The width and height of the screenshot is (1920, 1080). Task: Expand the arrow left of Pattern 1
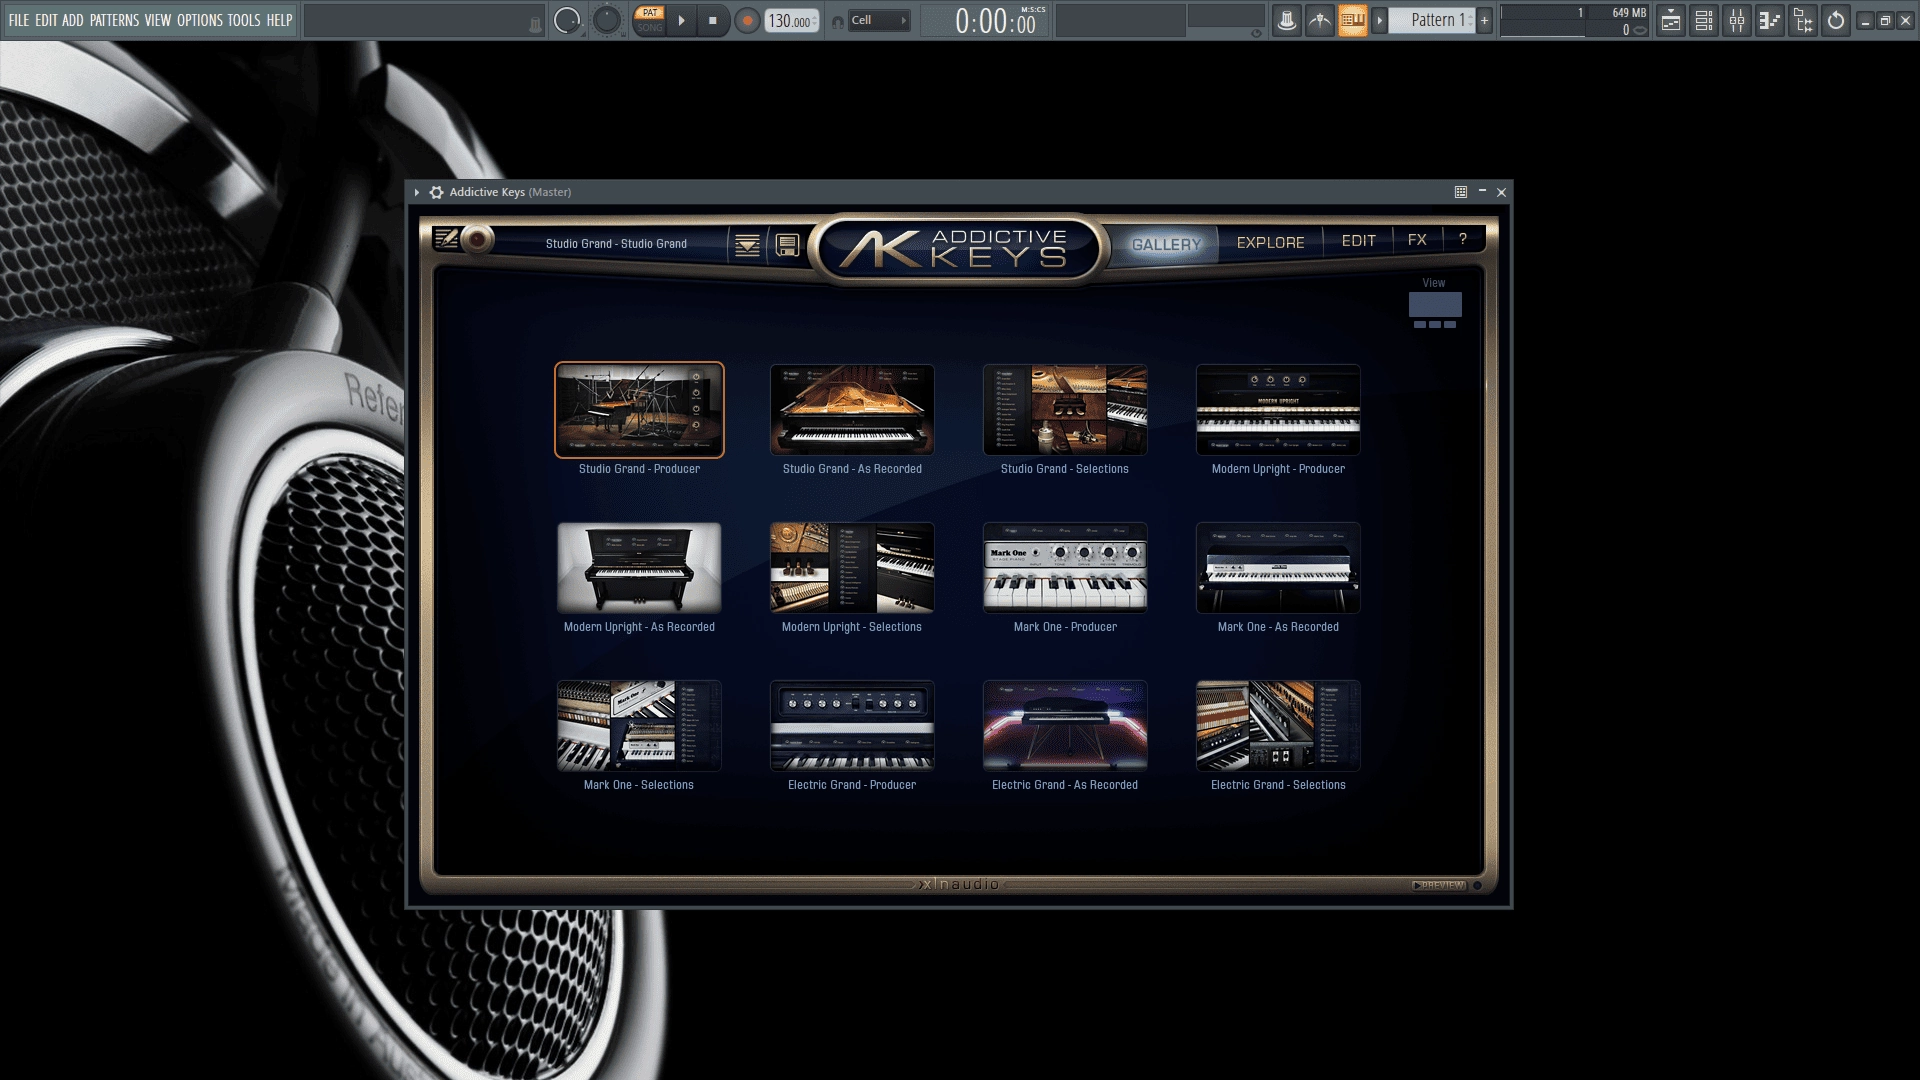coord(1380,20)
